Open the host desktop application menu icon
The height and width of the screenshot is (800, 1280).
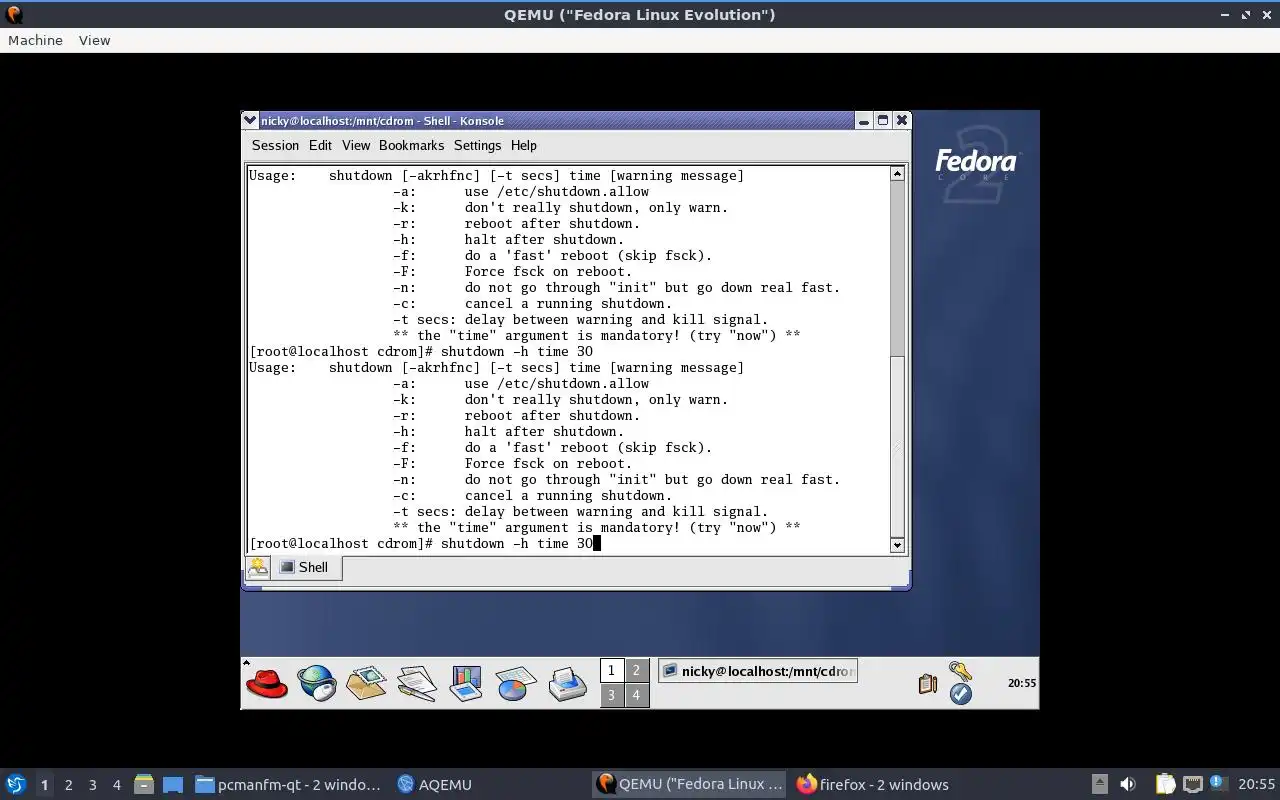click(16, 784)
